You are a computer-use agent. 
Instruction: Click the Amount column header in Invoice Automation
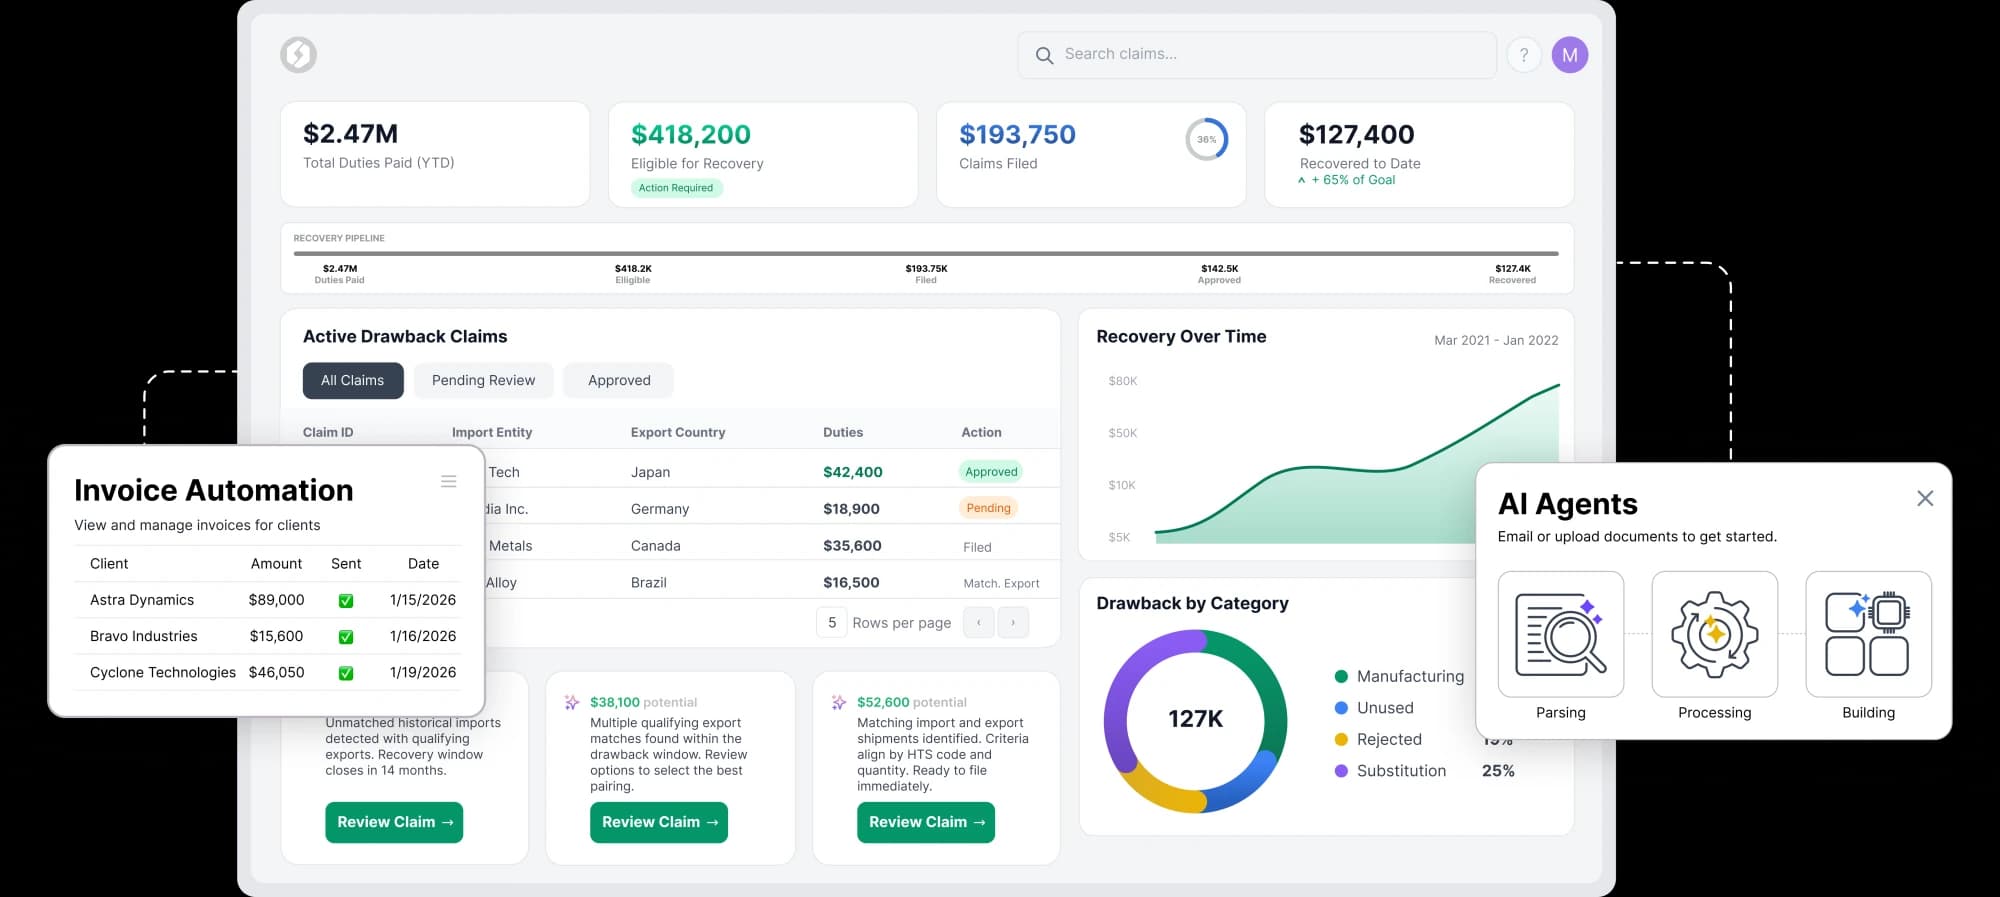point(276,564)
